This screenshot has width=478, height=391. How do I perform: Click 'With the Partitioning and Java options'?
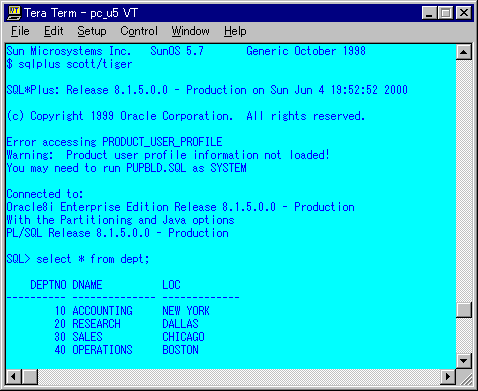tap(120, 220)
